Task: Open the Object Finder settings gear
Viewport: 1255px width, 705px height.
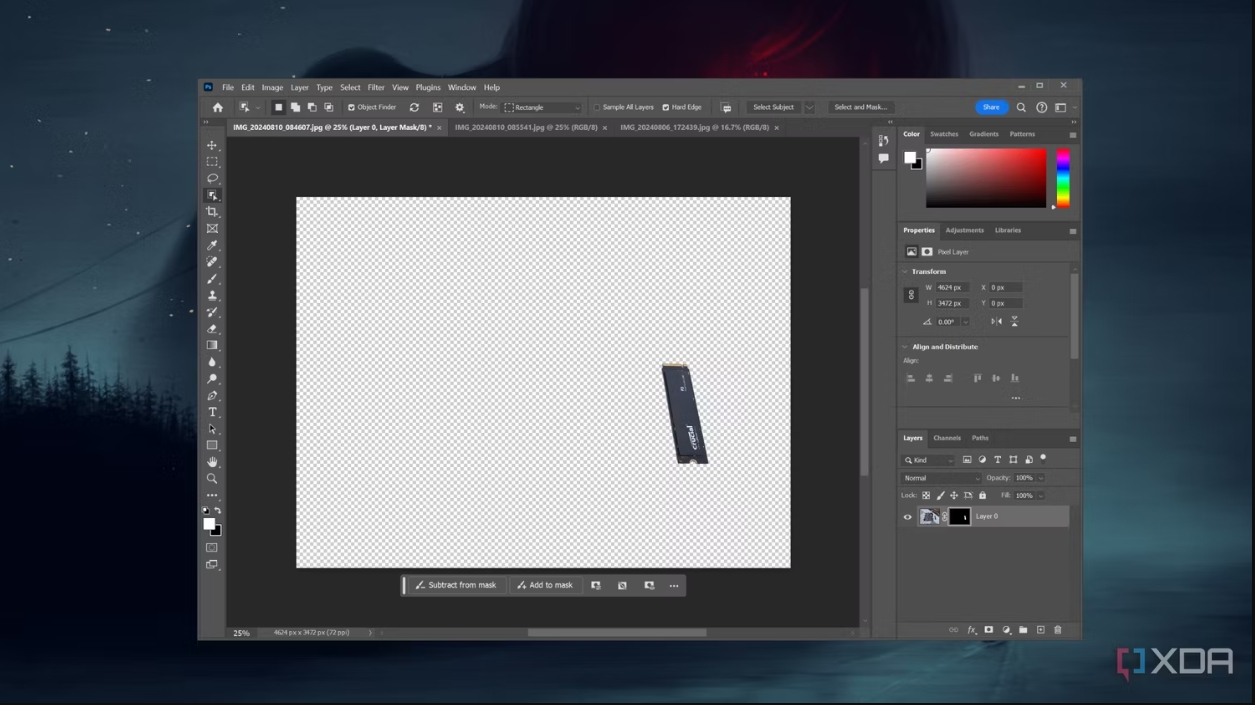Action: click(x=460, y=107)
